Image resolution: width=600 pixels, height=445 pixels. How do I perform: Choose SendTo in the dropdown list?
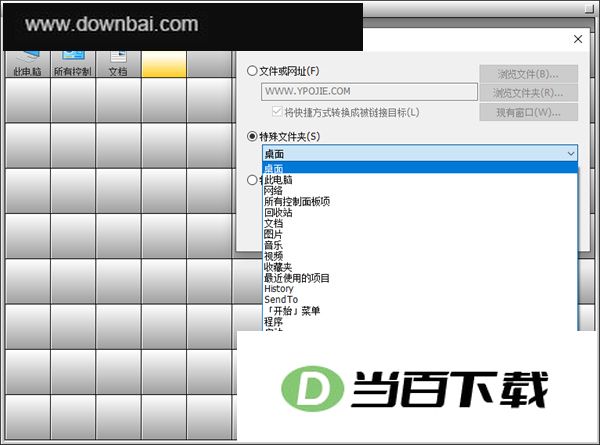(420, 300)
